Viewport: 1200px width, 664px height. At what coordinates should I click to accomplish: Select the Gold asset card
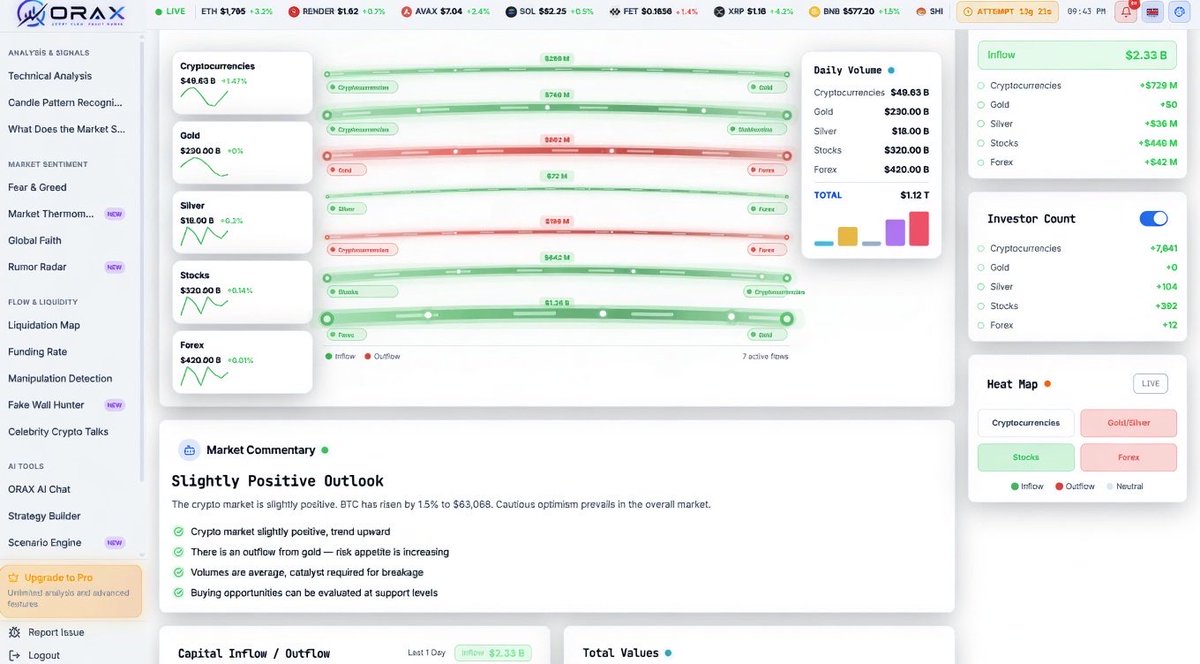click(x=243, y=154)
